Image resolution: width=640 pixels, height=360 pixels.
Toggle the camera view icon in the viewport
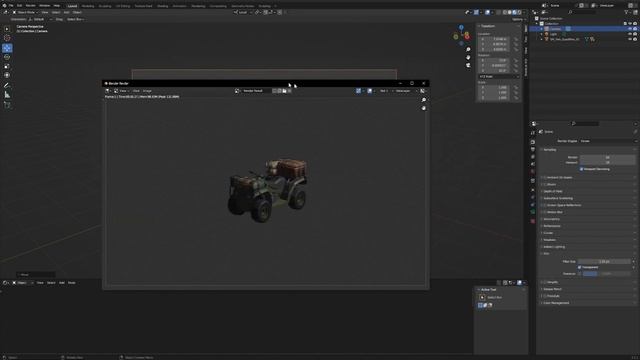[x=468, y=65]
